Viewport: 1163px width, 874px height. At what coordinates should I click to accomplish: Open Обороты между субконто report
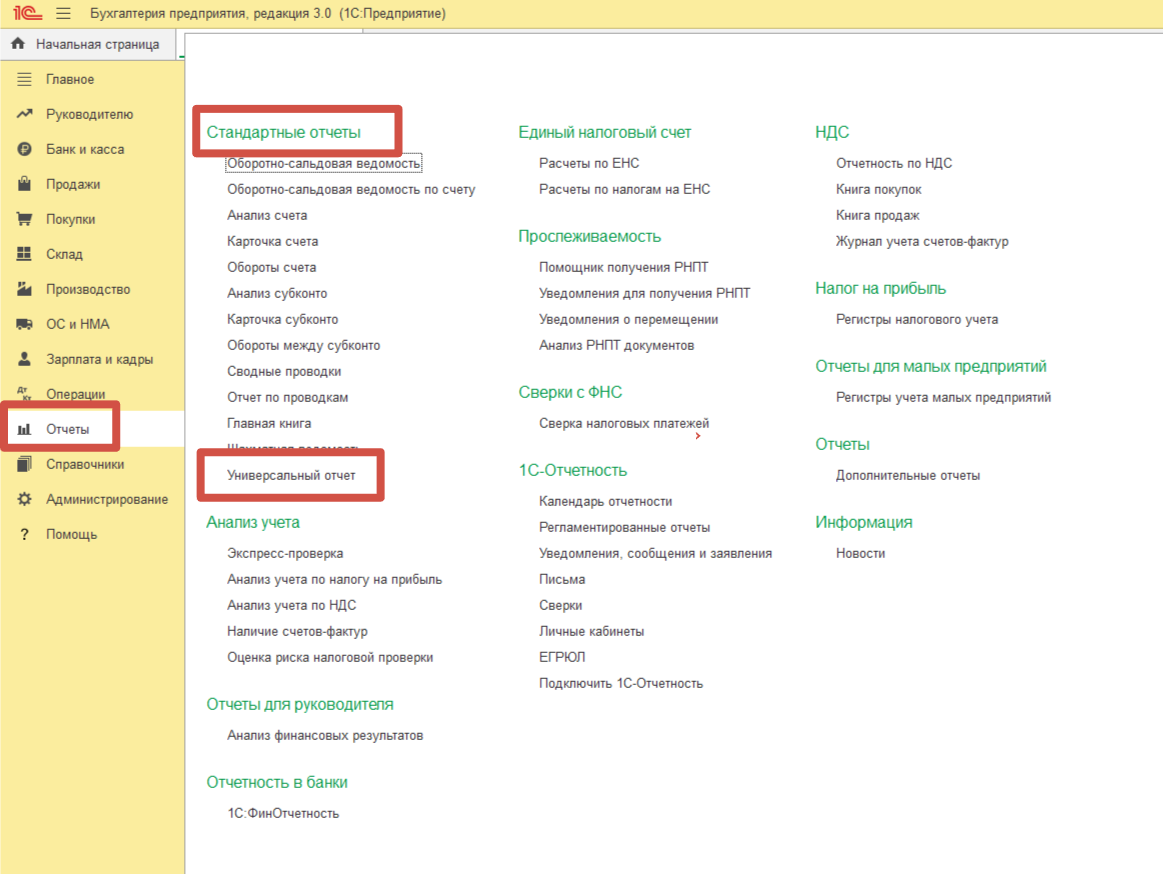click(303, 344)
